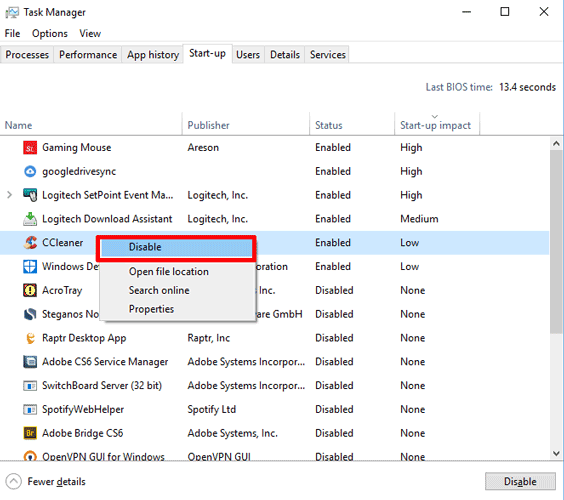This screenshot has height=500, width=564.
Task: Click the SpotifyWebHelper icon
Action: point(30,409)
